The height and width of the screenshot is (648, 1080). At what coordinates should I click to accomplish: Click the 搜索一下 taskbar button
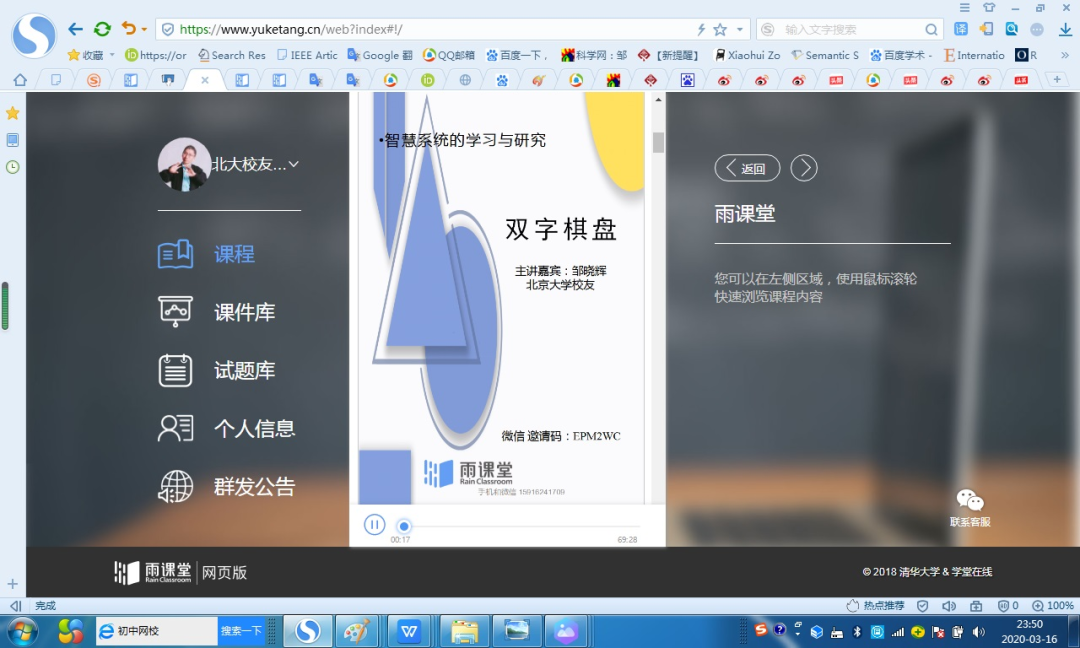click(241, 631)
